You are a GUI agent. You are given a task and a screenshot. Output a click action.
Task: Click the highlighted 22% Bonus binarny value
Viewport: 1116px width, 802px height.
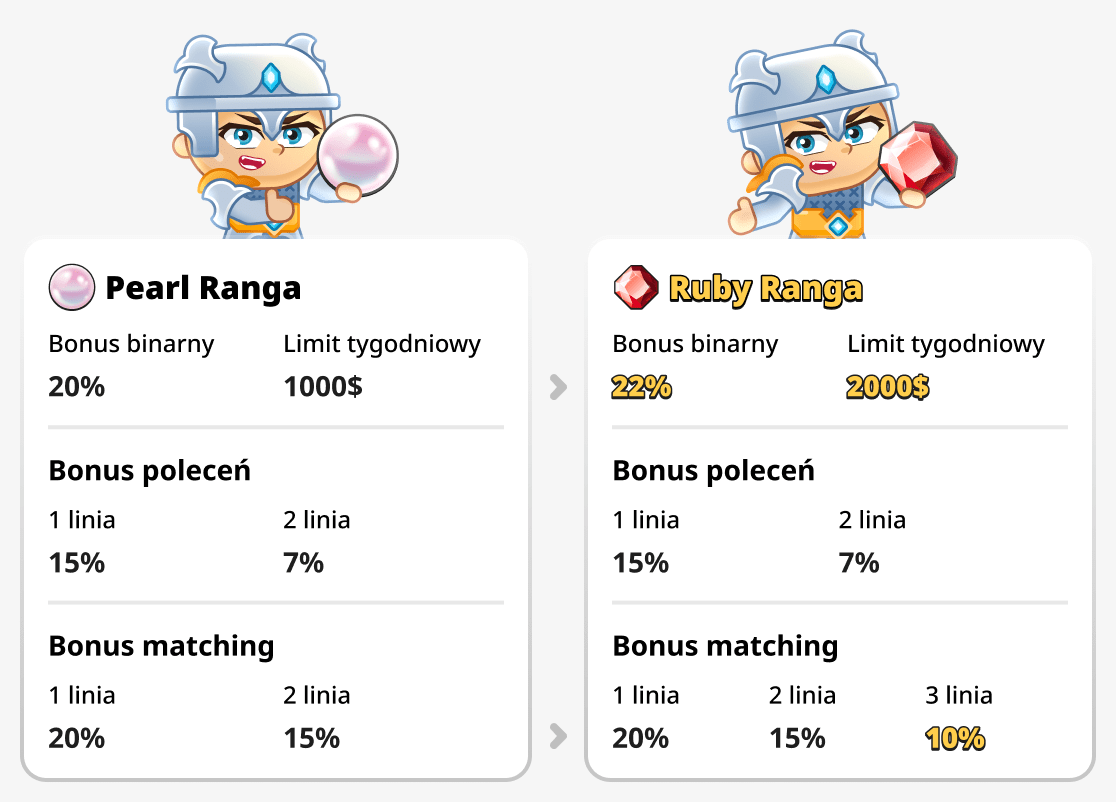[x=641, y=387]
